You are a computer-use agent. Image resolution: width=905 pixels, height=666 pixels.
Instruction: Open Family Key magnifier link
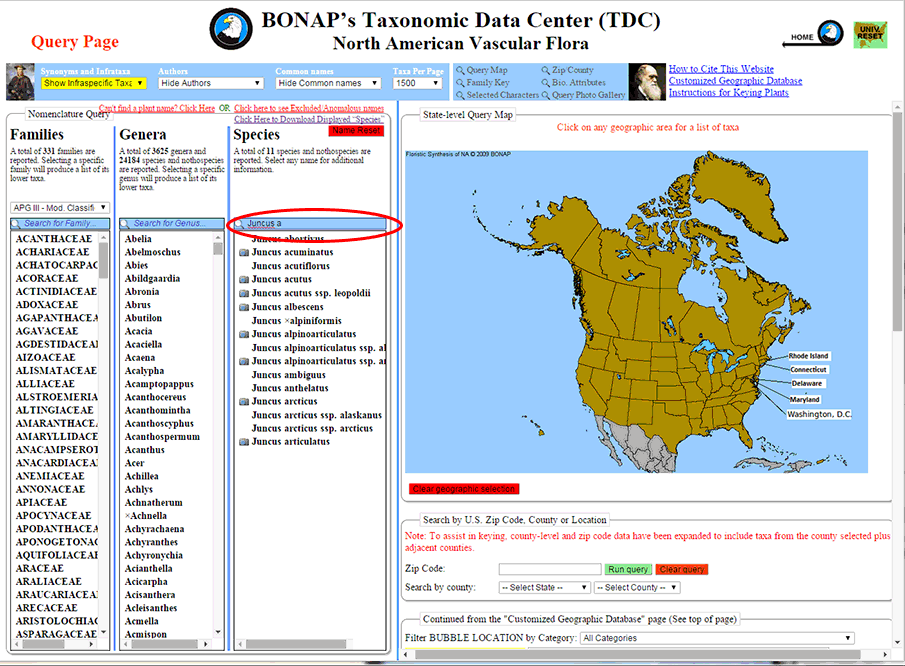coord(483,83)
